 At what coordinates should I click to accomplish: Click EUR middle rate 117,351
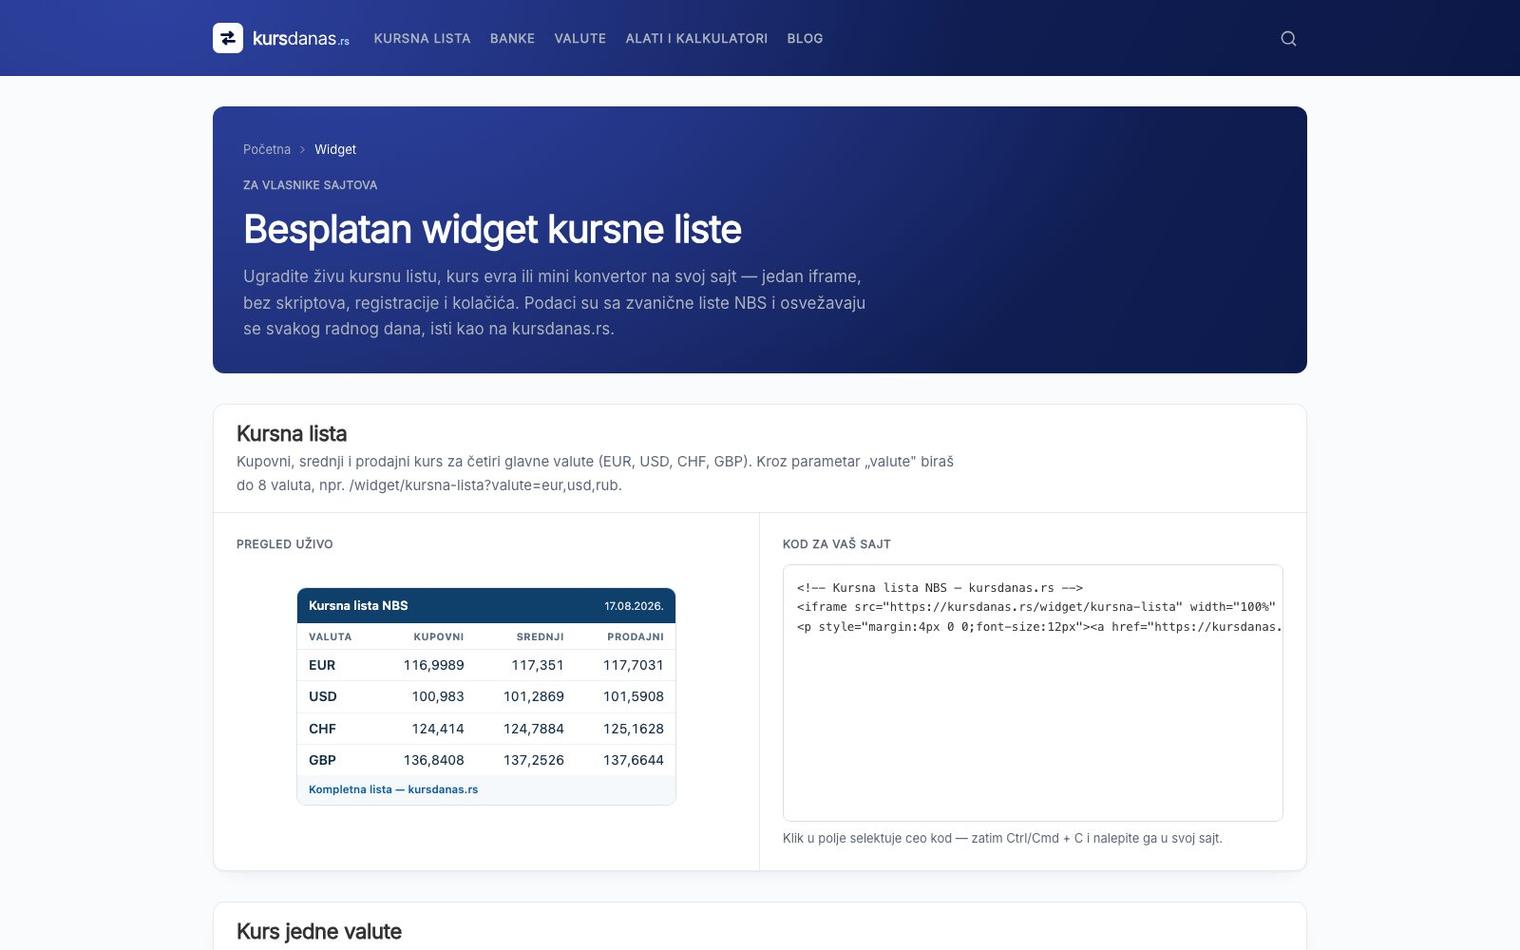538,665
